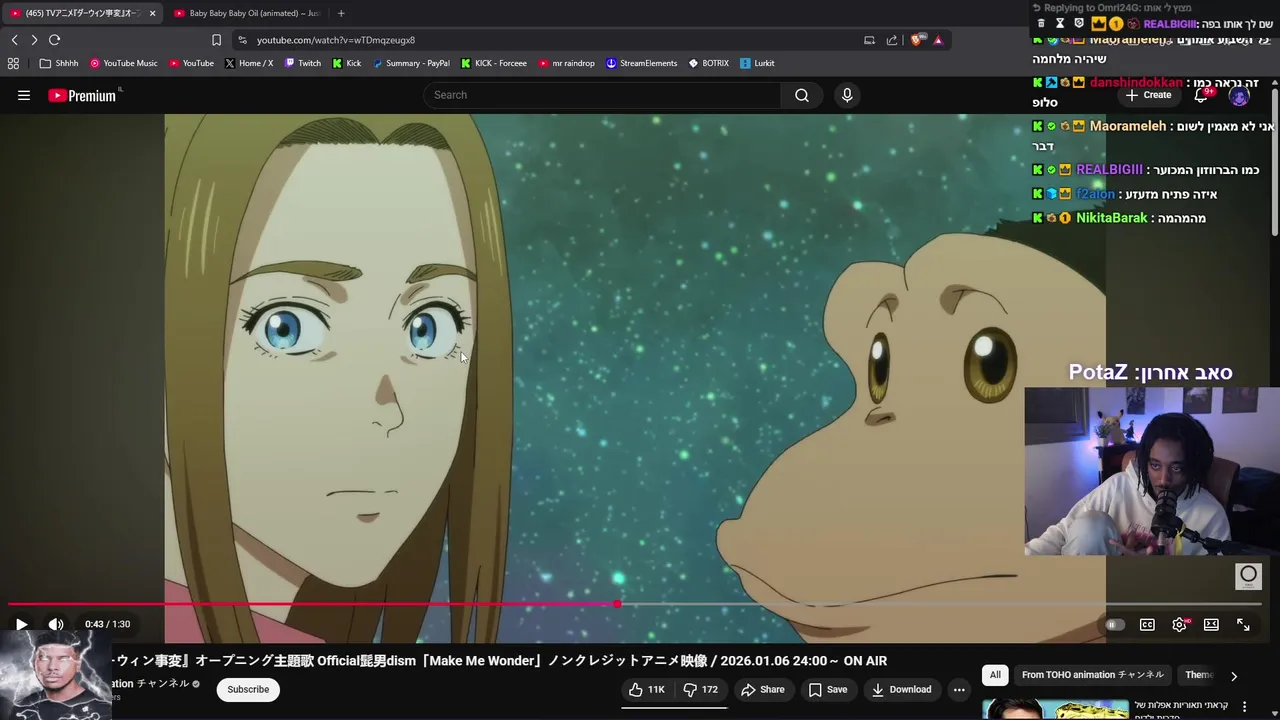Open the YouTube account avatar menu
This screenshot has height=720, width=1280.
(1239, 96)
